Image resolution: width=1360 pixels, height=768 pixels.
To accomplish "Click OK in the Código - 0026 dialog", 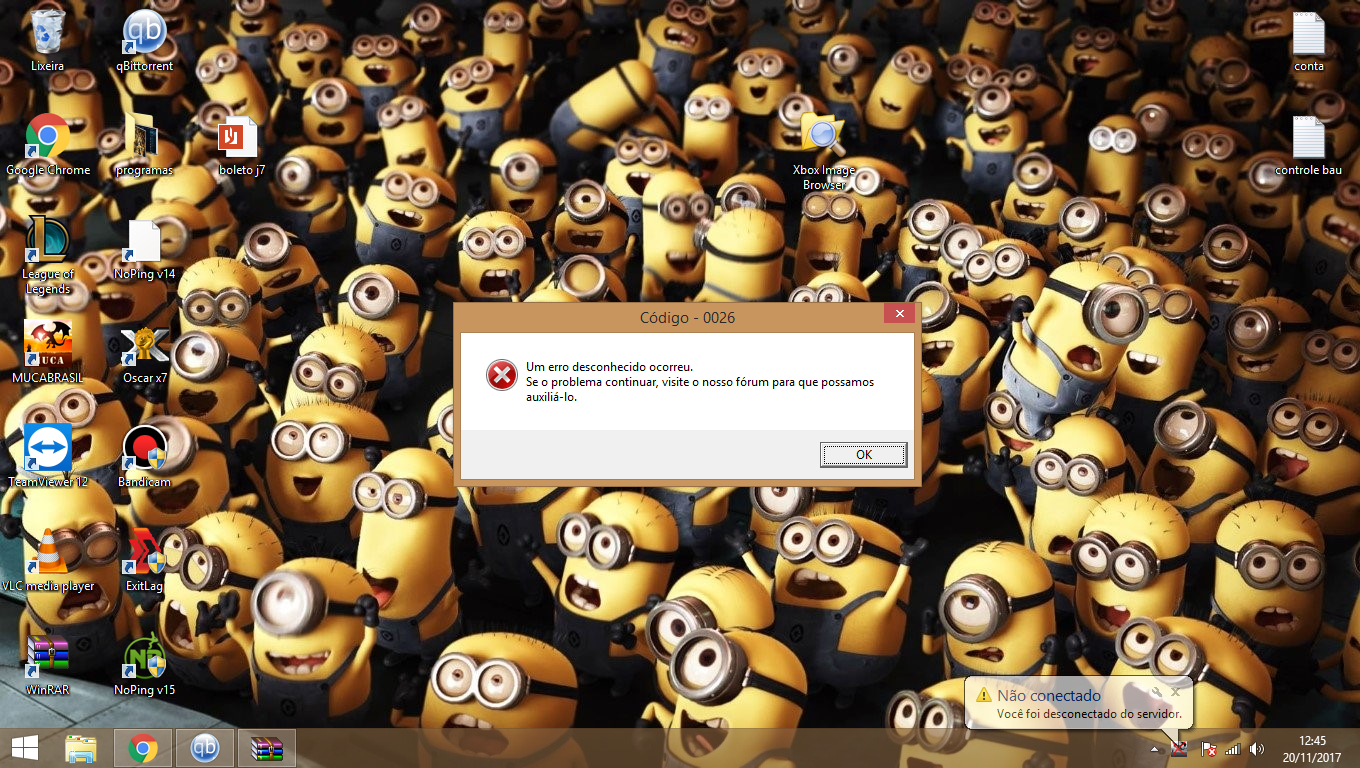I will (863, 455).
